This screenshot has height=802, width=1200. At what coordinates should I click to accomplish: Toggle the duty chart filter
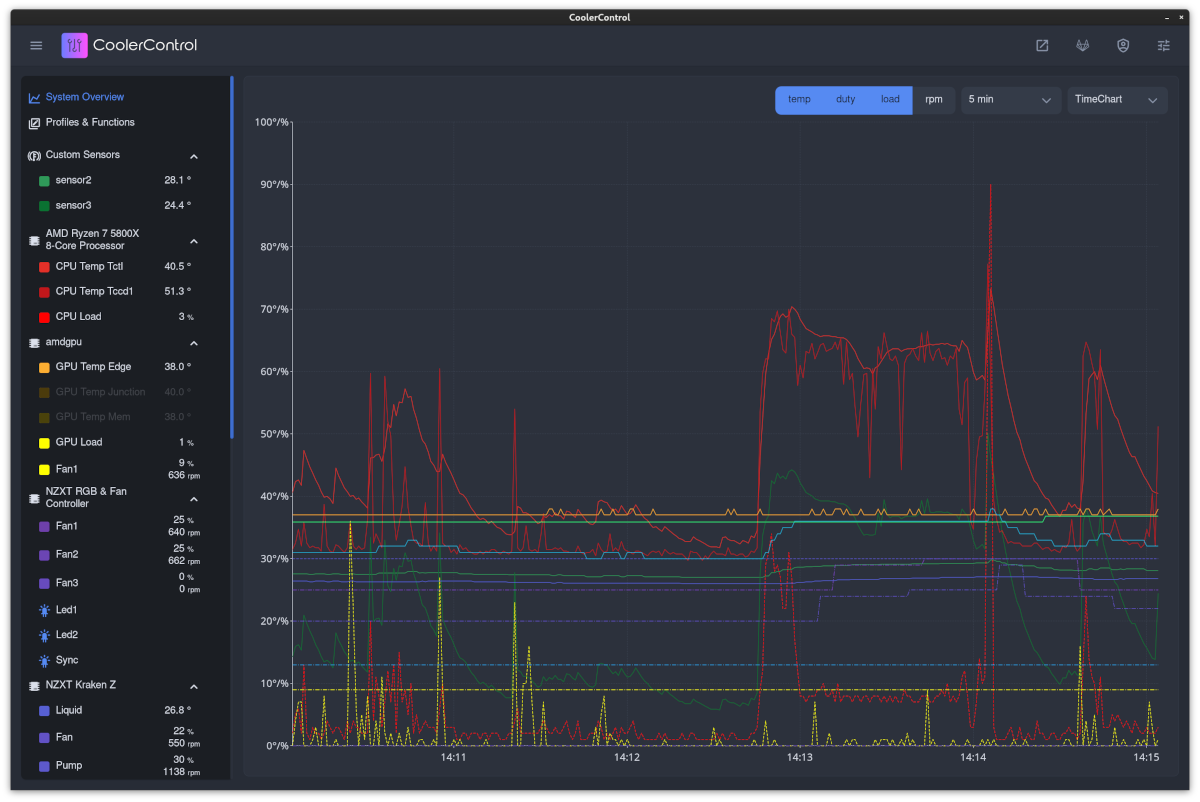pos(845,100)
